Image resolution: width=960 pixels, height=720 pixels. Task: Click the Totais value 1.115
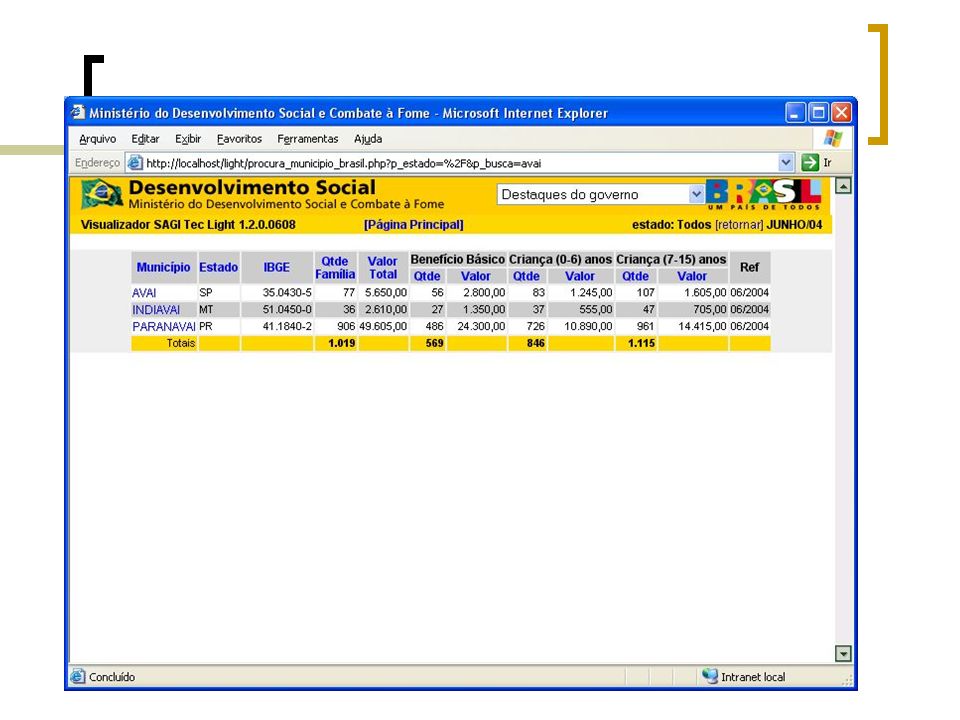tap(641, 343)
